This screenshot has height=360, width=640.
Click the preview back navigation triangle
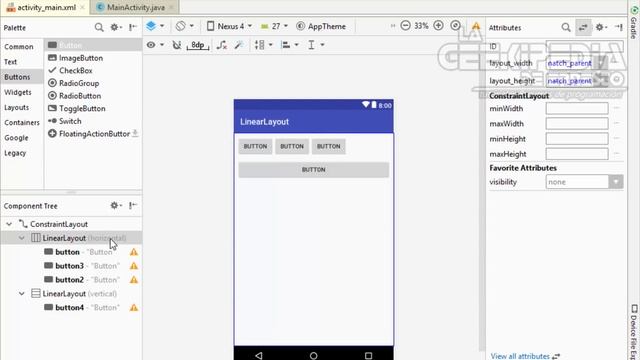(x=259, y=356)
